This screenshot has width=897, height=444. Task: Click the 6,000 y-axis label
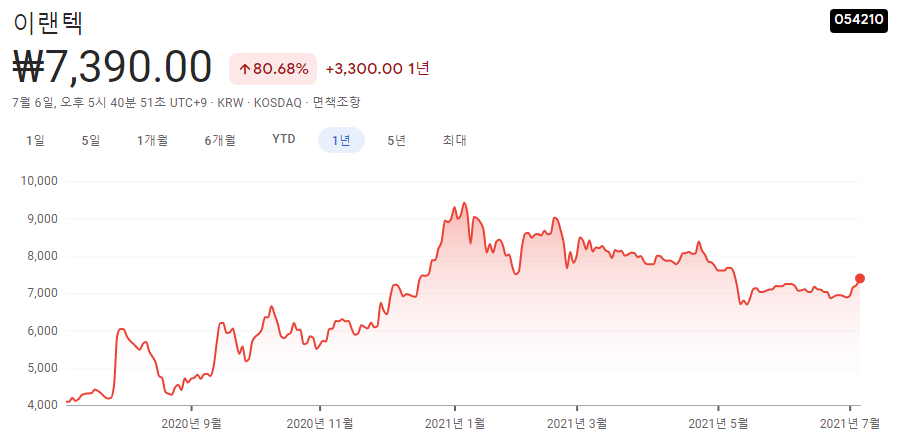tap(42, 331)
